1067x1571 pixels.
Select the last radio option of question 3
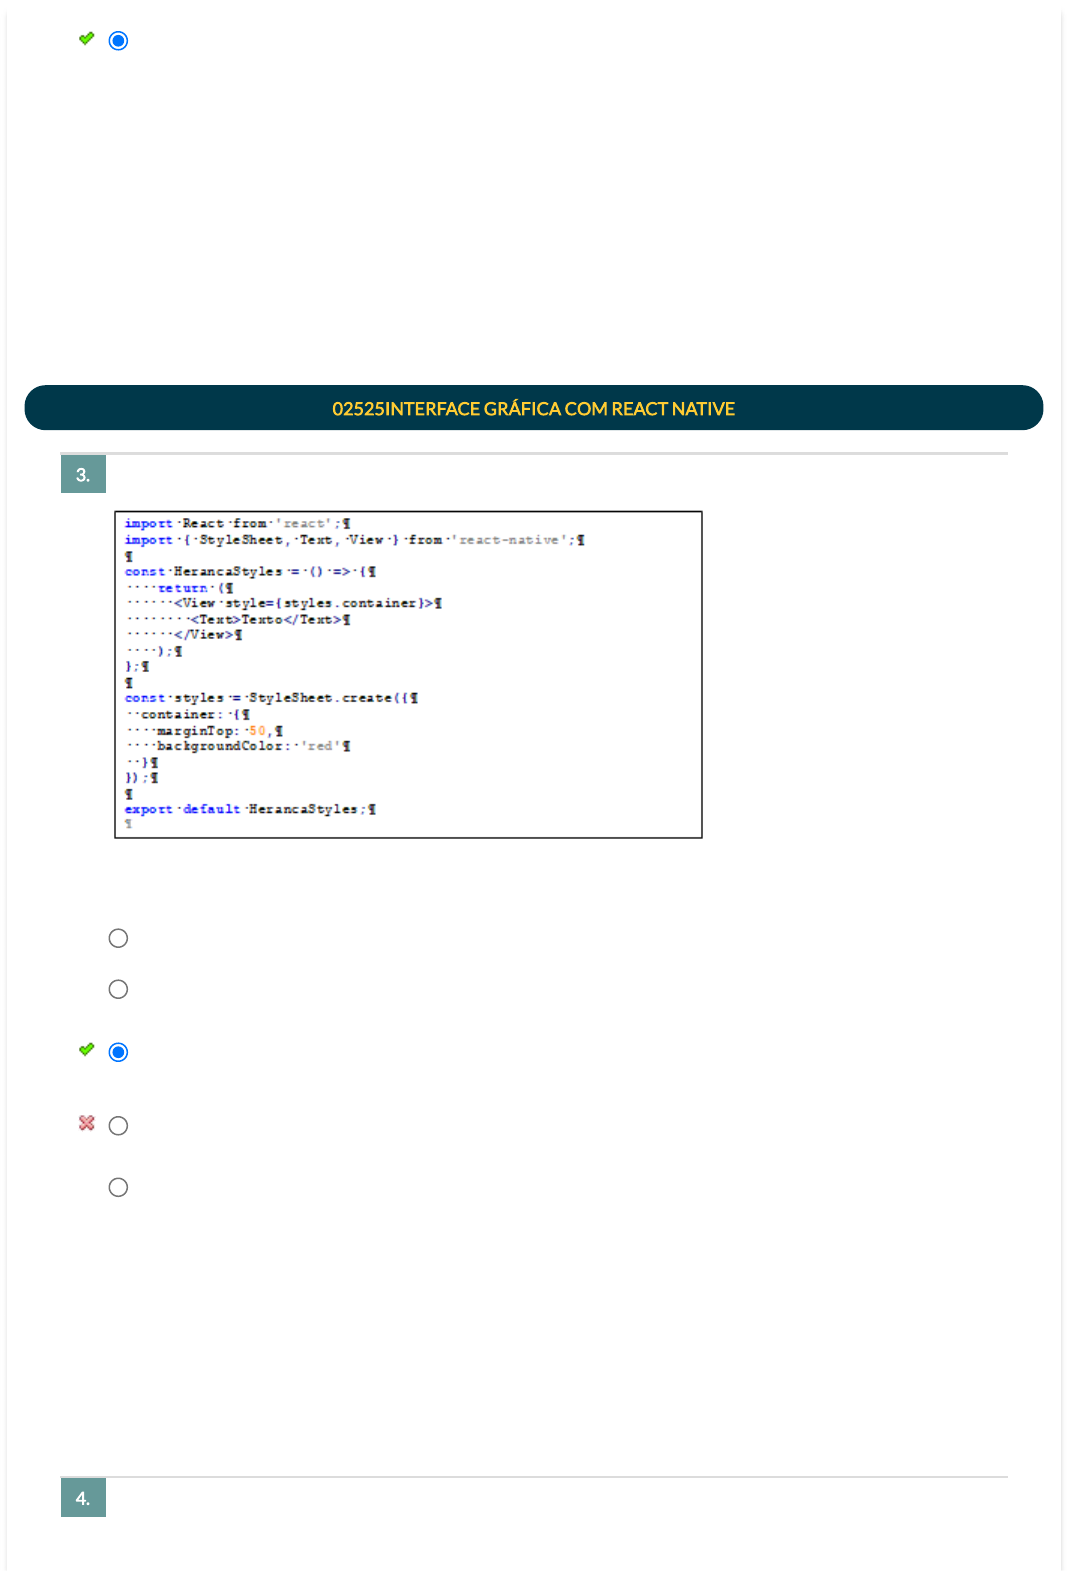click(118, 1187)
